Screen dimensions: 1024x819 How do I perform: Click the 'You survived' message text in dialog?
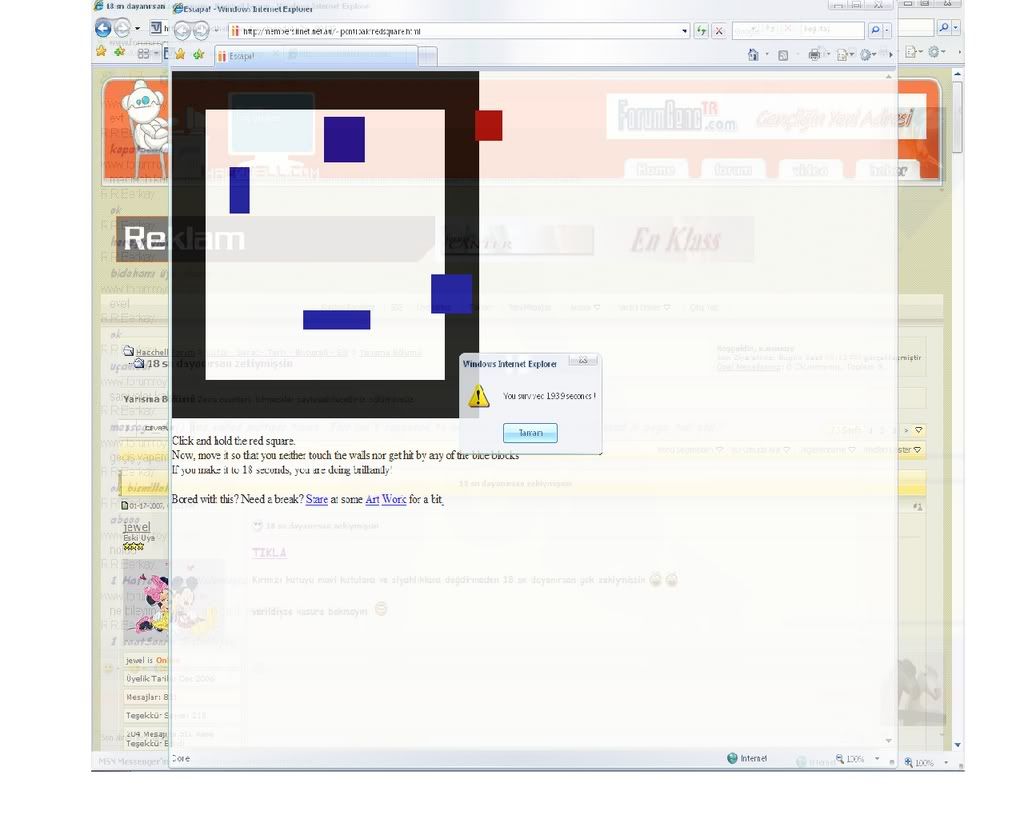pos(549,396)
